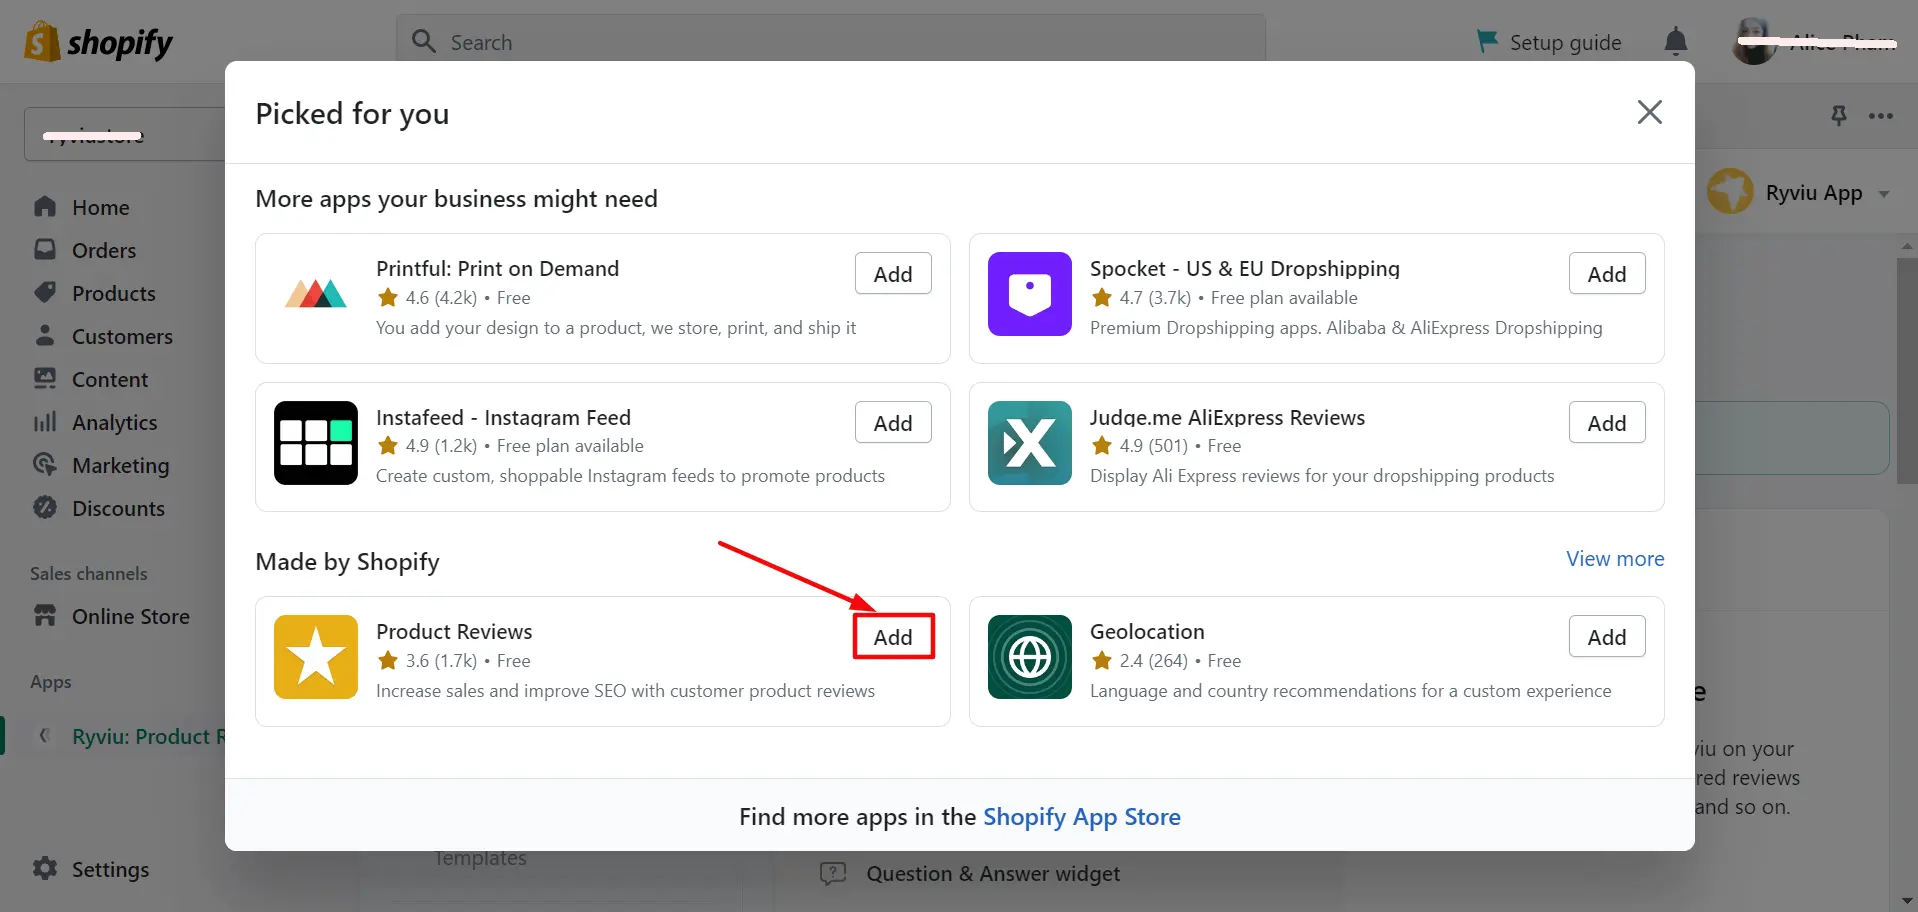Click the Product Reviews star icon
Screen dimensions: 1918x912
pos(316,657)
